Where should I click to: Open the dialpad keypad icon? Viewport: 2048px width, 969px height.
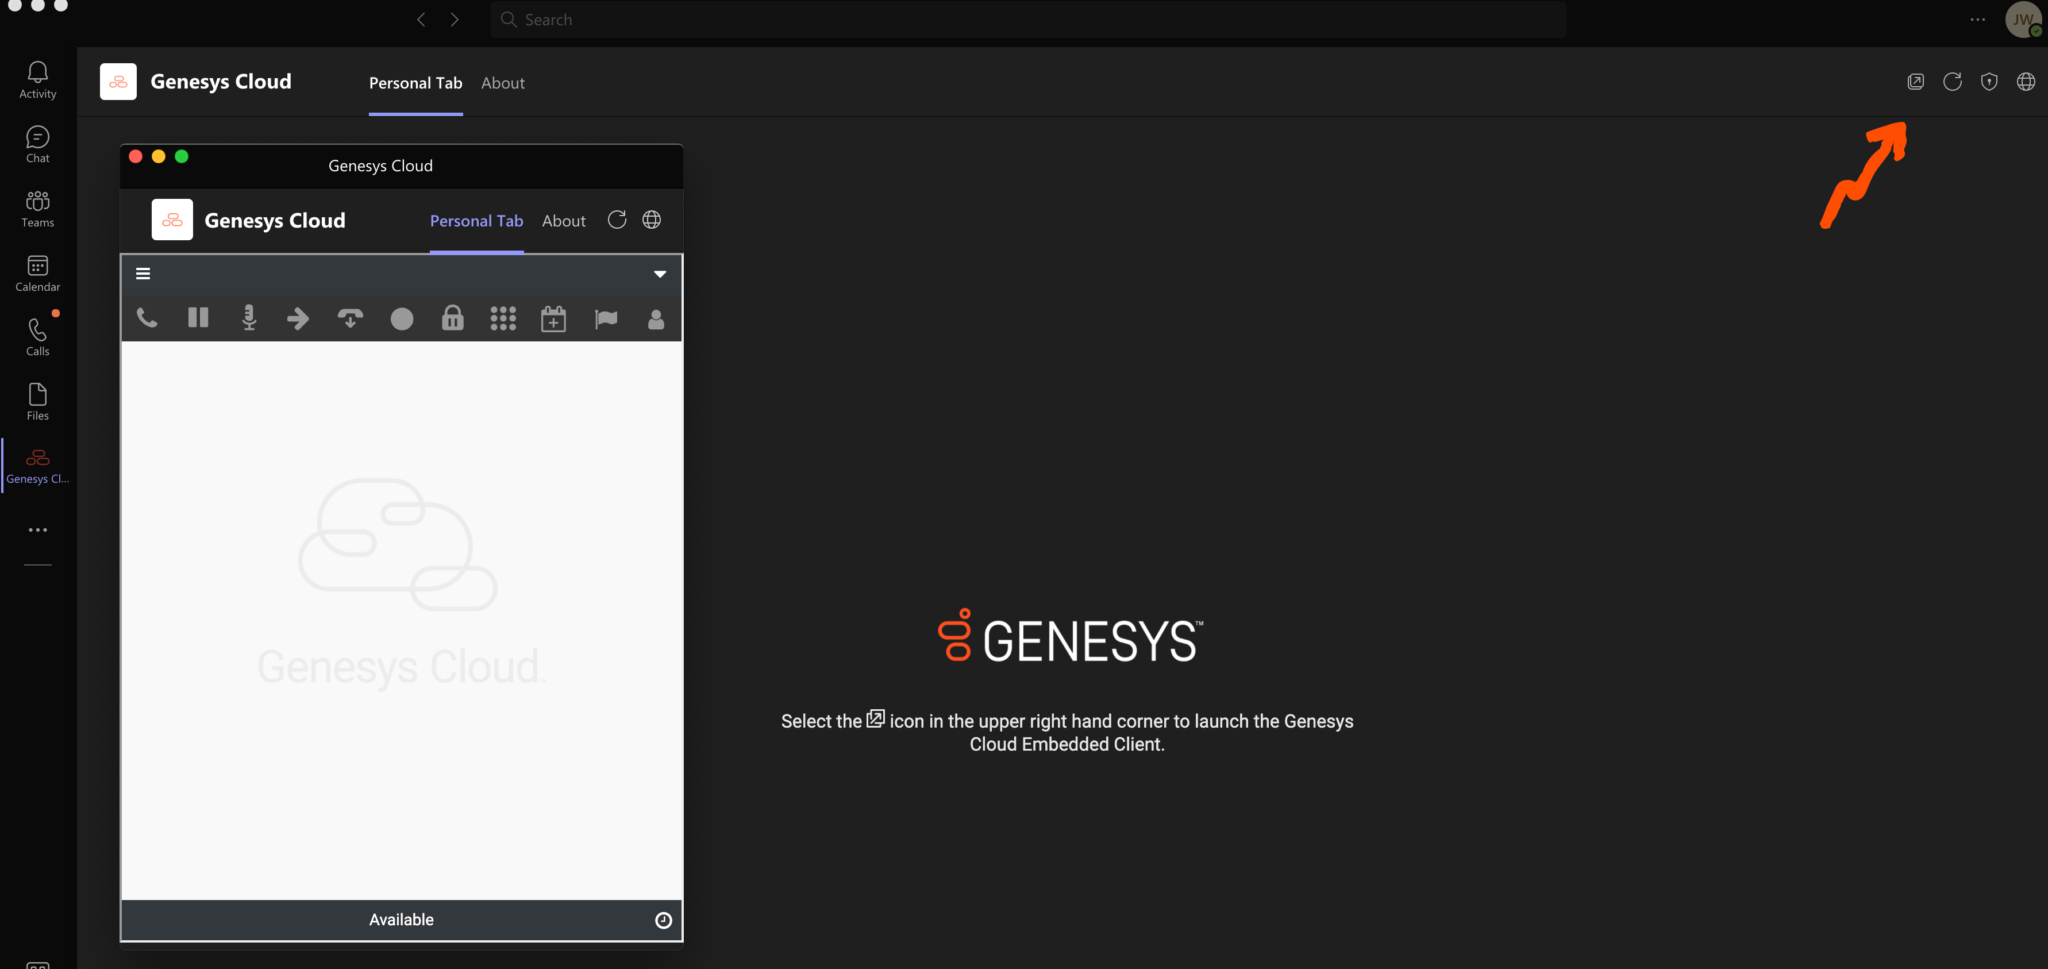(503, 318)
